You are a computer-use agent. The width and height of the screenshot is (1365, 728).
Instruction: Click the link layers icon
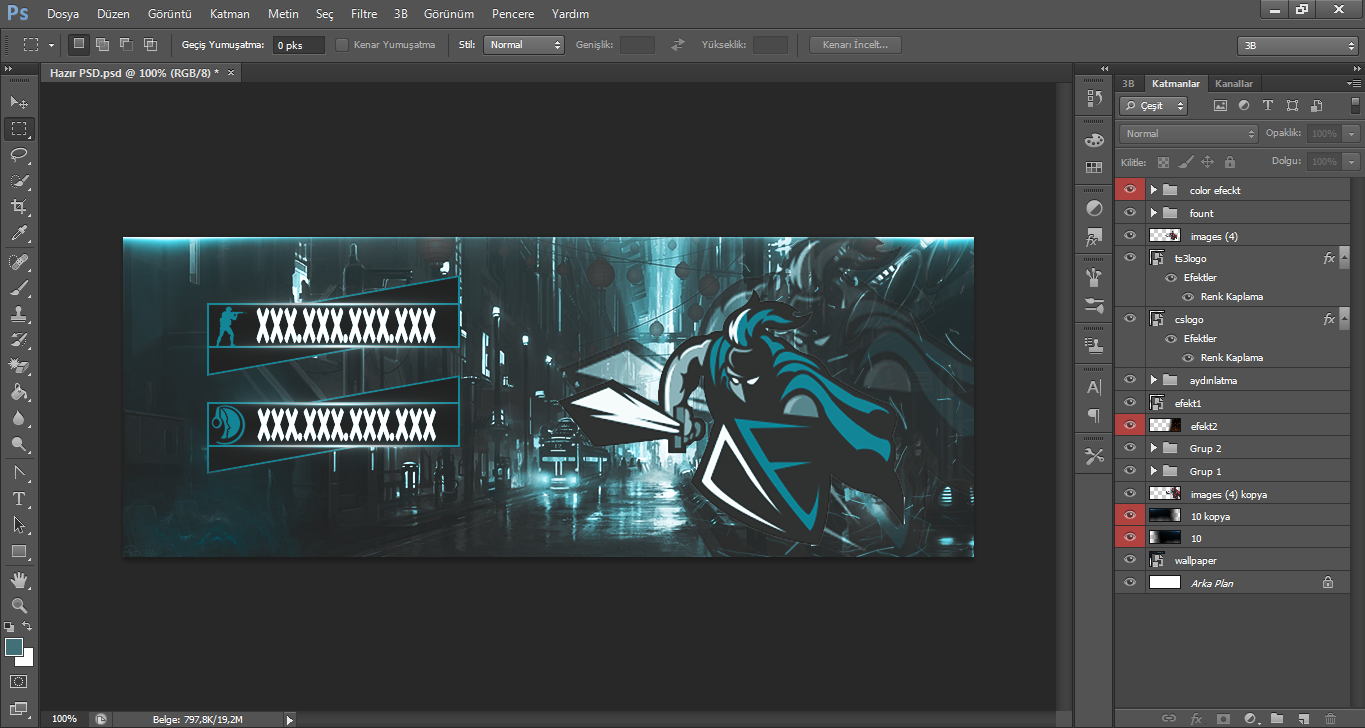pos(1168,718)
